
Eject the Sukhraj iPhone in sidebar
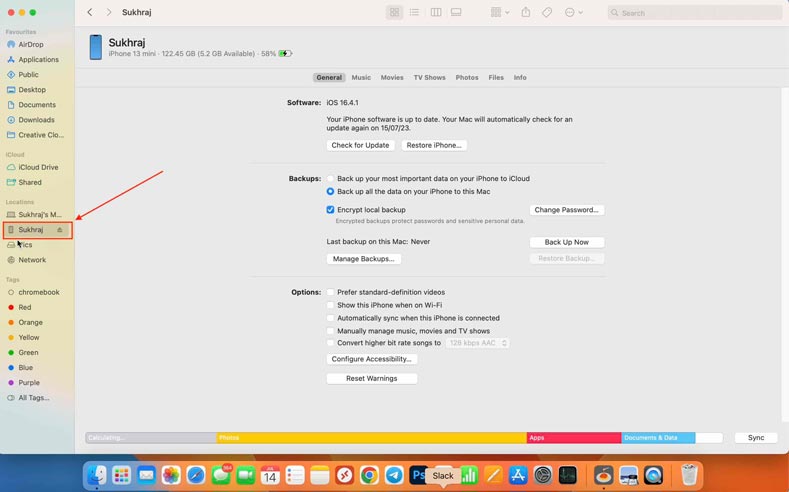(60, 230)
